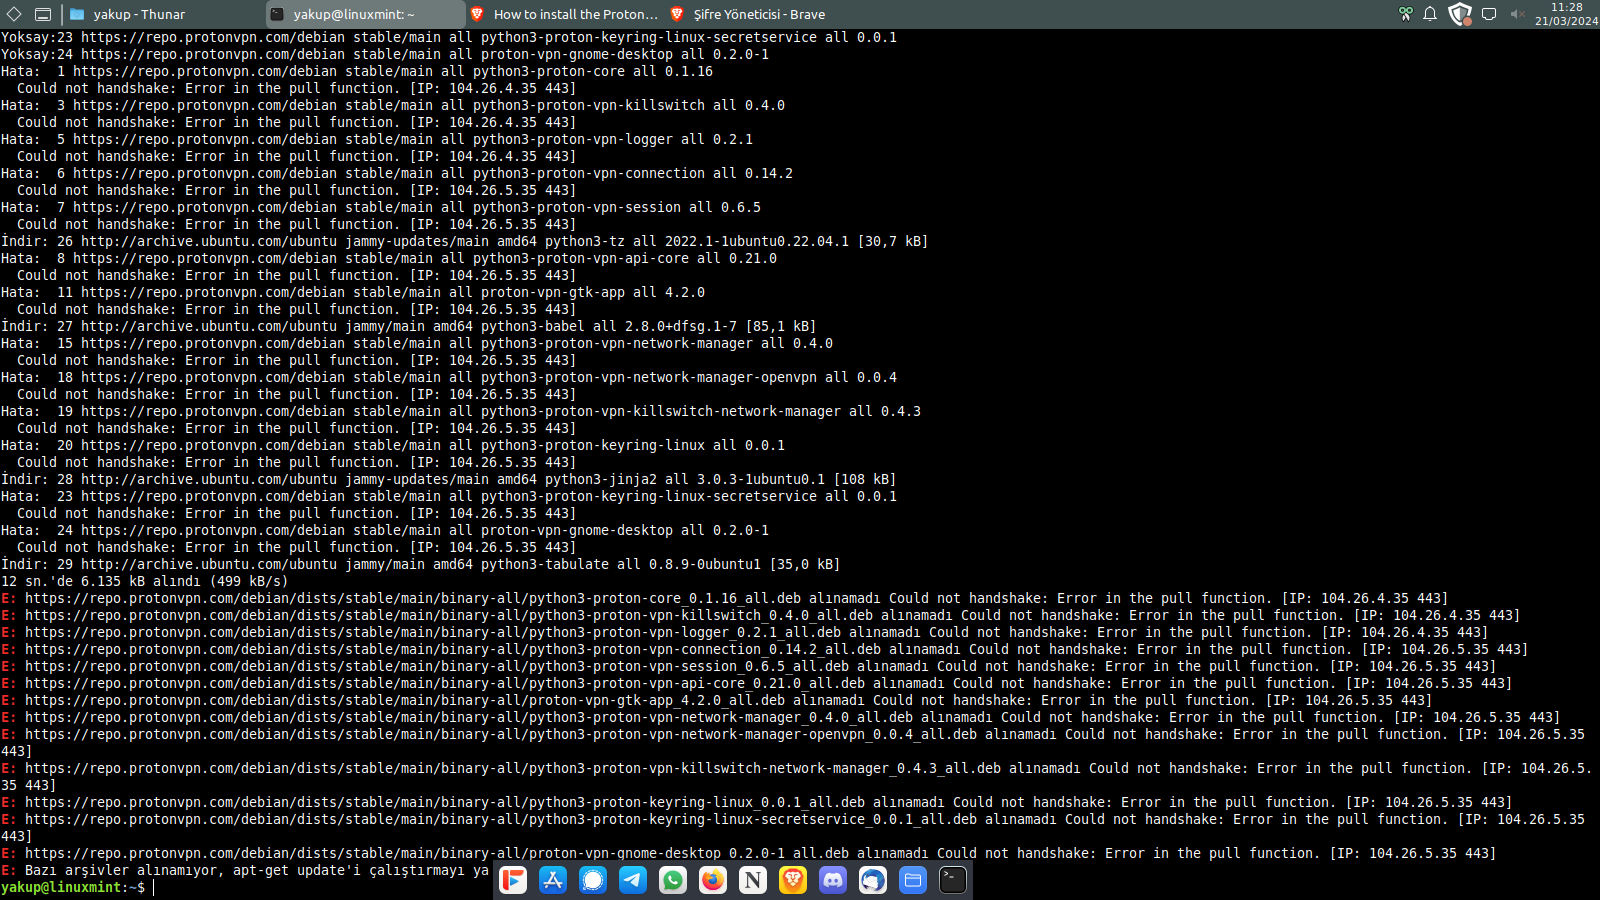Screen dimensions: 1600x900
Task: Click the 'Yoksay:24' proton-vpn-gnome-desktop line
Action: click(x=385, y=54)
